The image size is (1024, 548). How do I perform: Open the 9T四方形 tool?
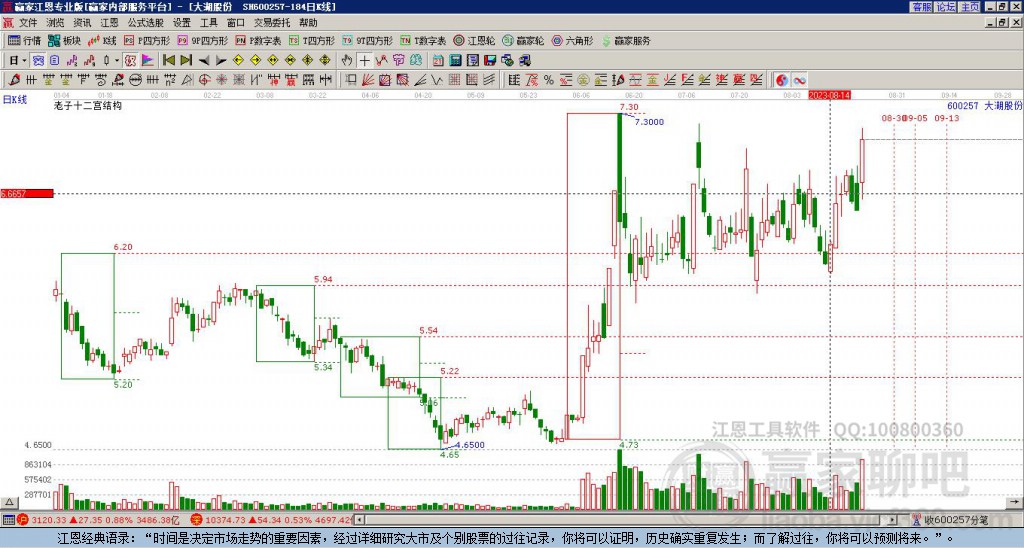click(x=367, y=40)
